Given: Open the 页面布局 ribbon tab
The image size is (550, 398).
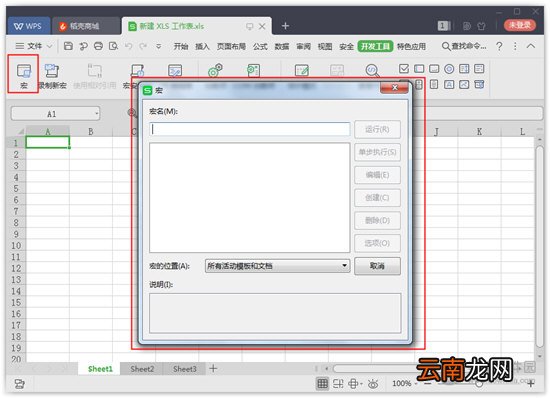Looking at the screenshot, I should 231,46.
